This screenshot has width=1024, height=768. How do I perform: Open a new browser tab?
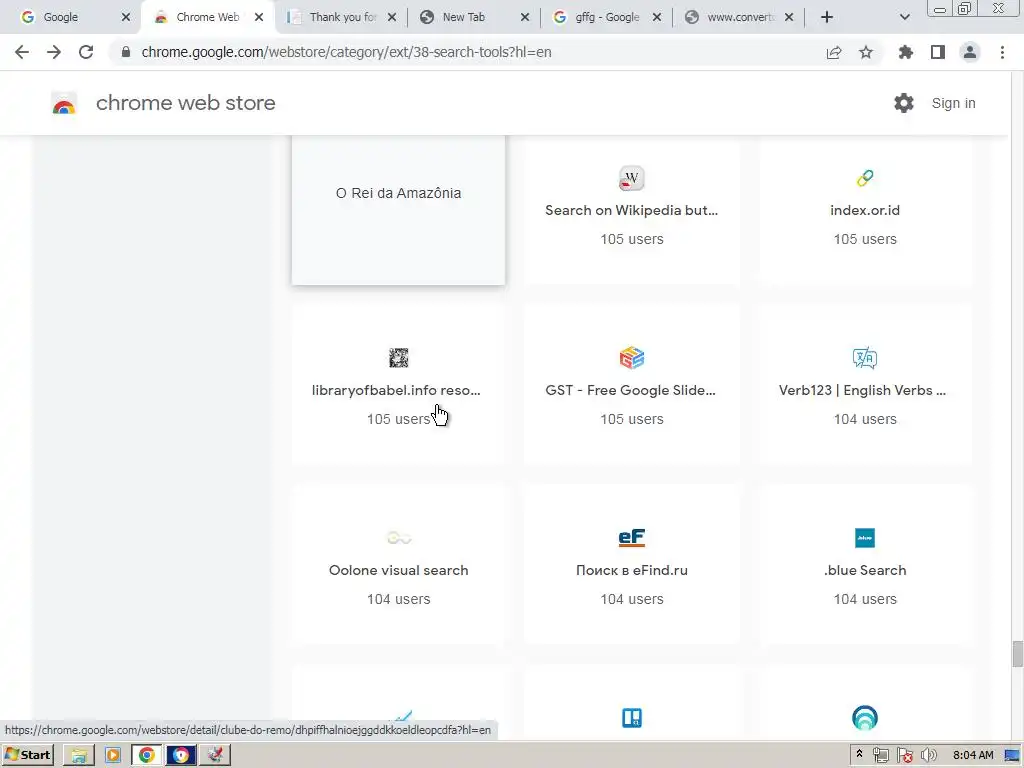point(827,17)
